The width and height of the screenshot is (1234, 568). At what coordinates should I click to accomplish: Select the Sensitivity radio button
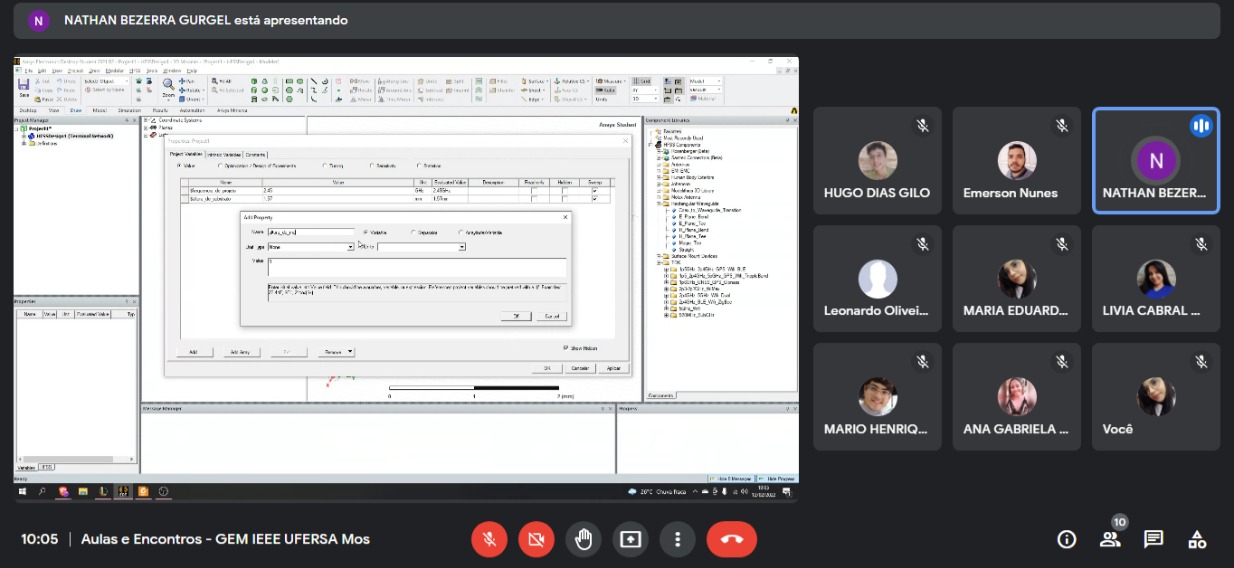(372, 165)
